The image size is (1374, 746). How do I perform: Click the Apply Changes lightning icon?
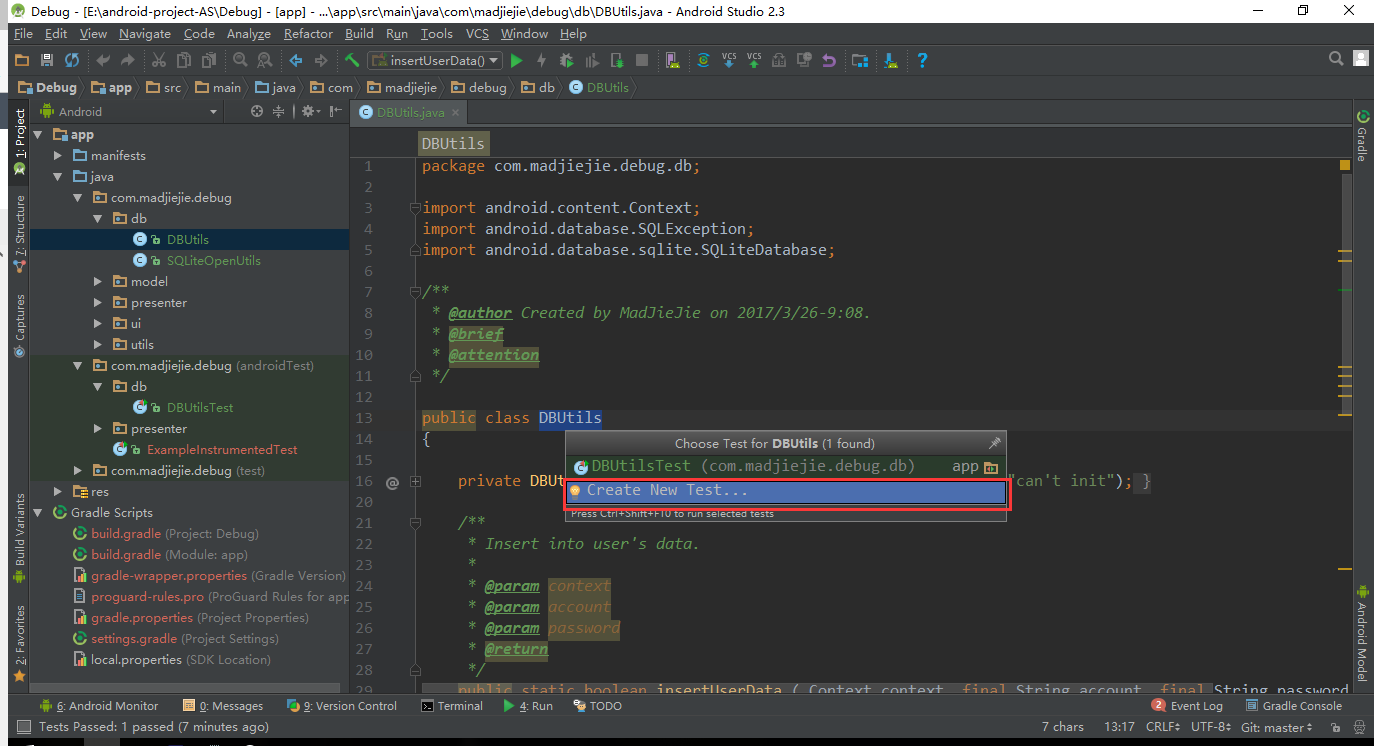pyautogui.click(x=541, y=60)
